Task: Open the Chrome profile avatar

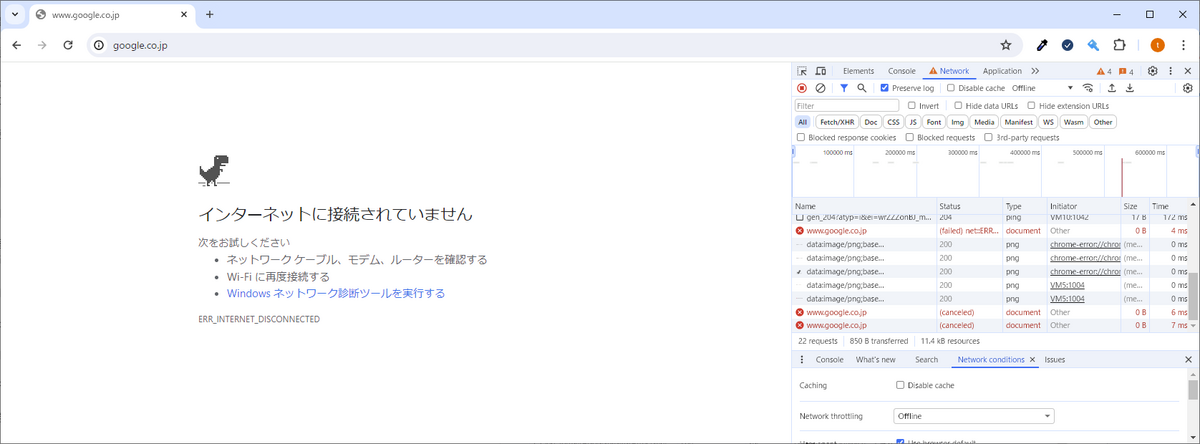Action: [x=1157, y=45]
